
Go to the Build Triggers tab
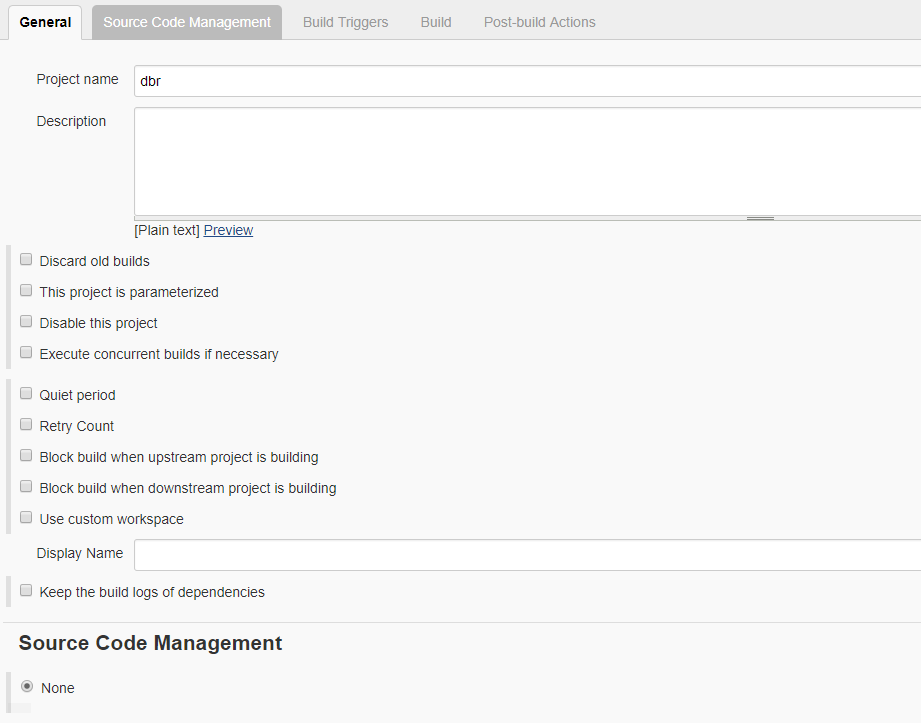345,22
